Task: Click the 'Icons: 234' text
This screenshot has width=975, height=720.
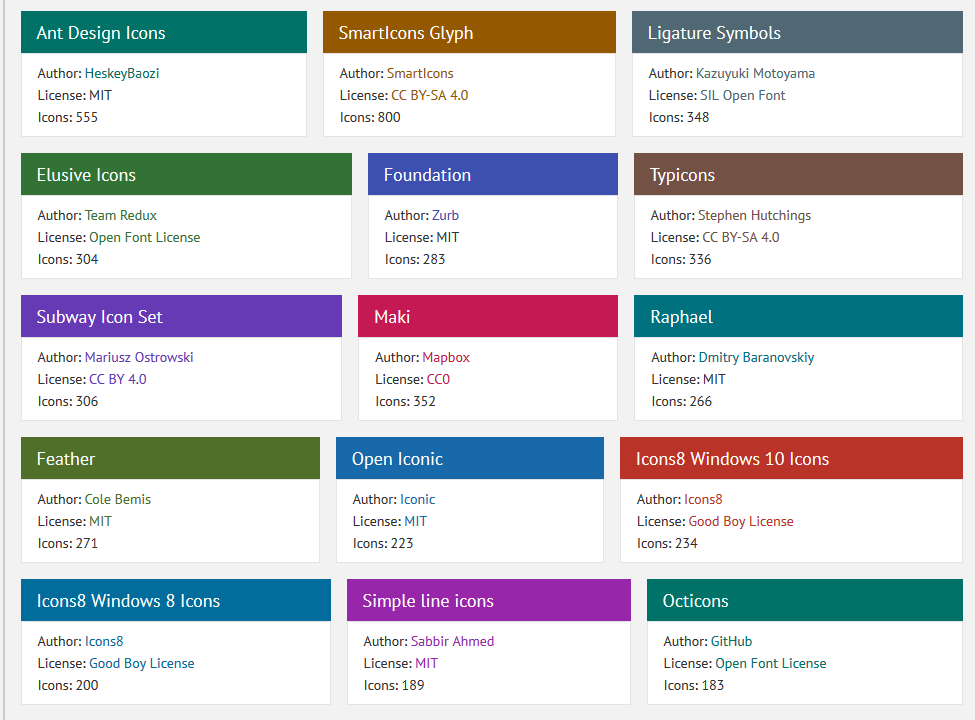Action: coord(667,543)
